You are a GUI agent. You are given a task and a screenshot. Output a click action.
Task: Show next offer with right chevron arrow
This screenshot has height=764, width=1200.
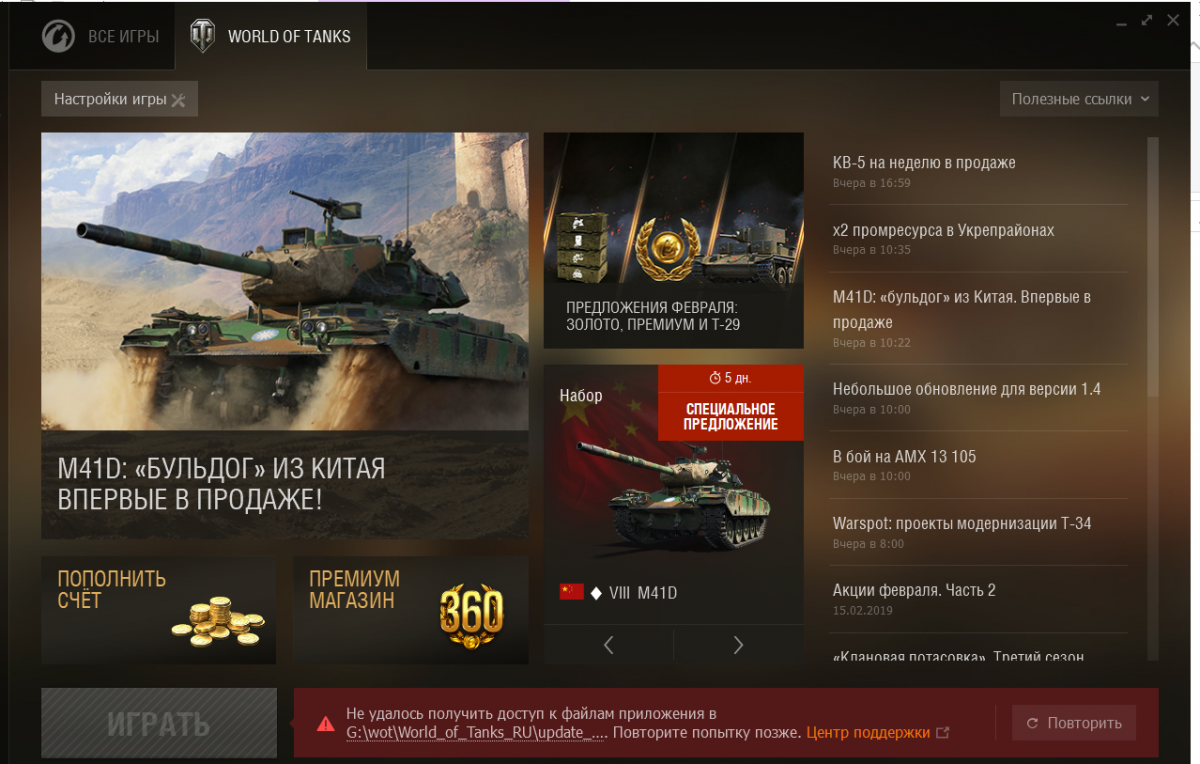pyautogui.click(x=739, y=645)
